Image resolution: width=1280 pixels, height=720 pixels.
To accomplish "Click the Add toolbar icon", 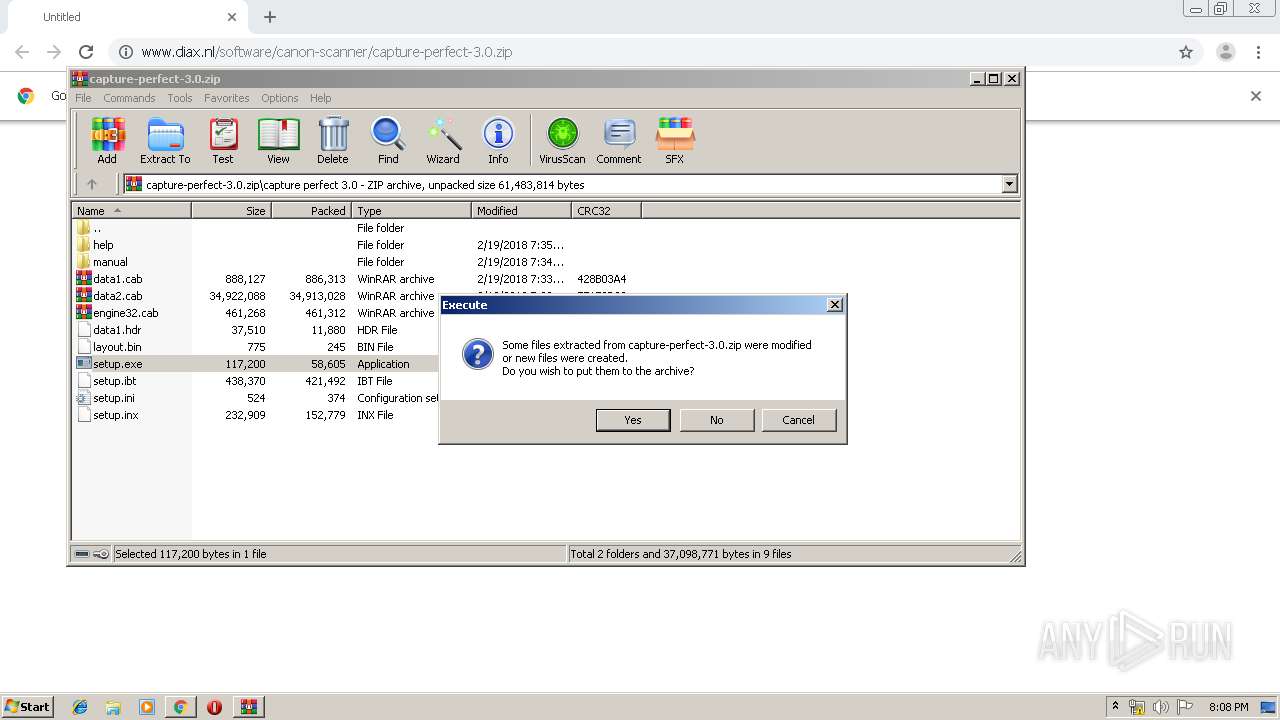I will point(107,140).
